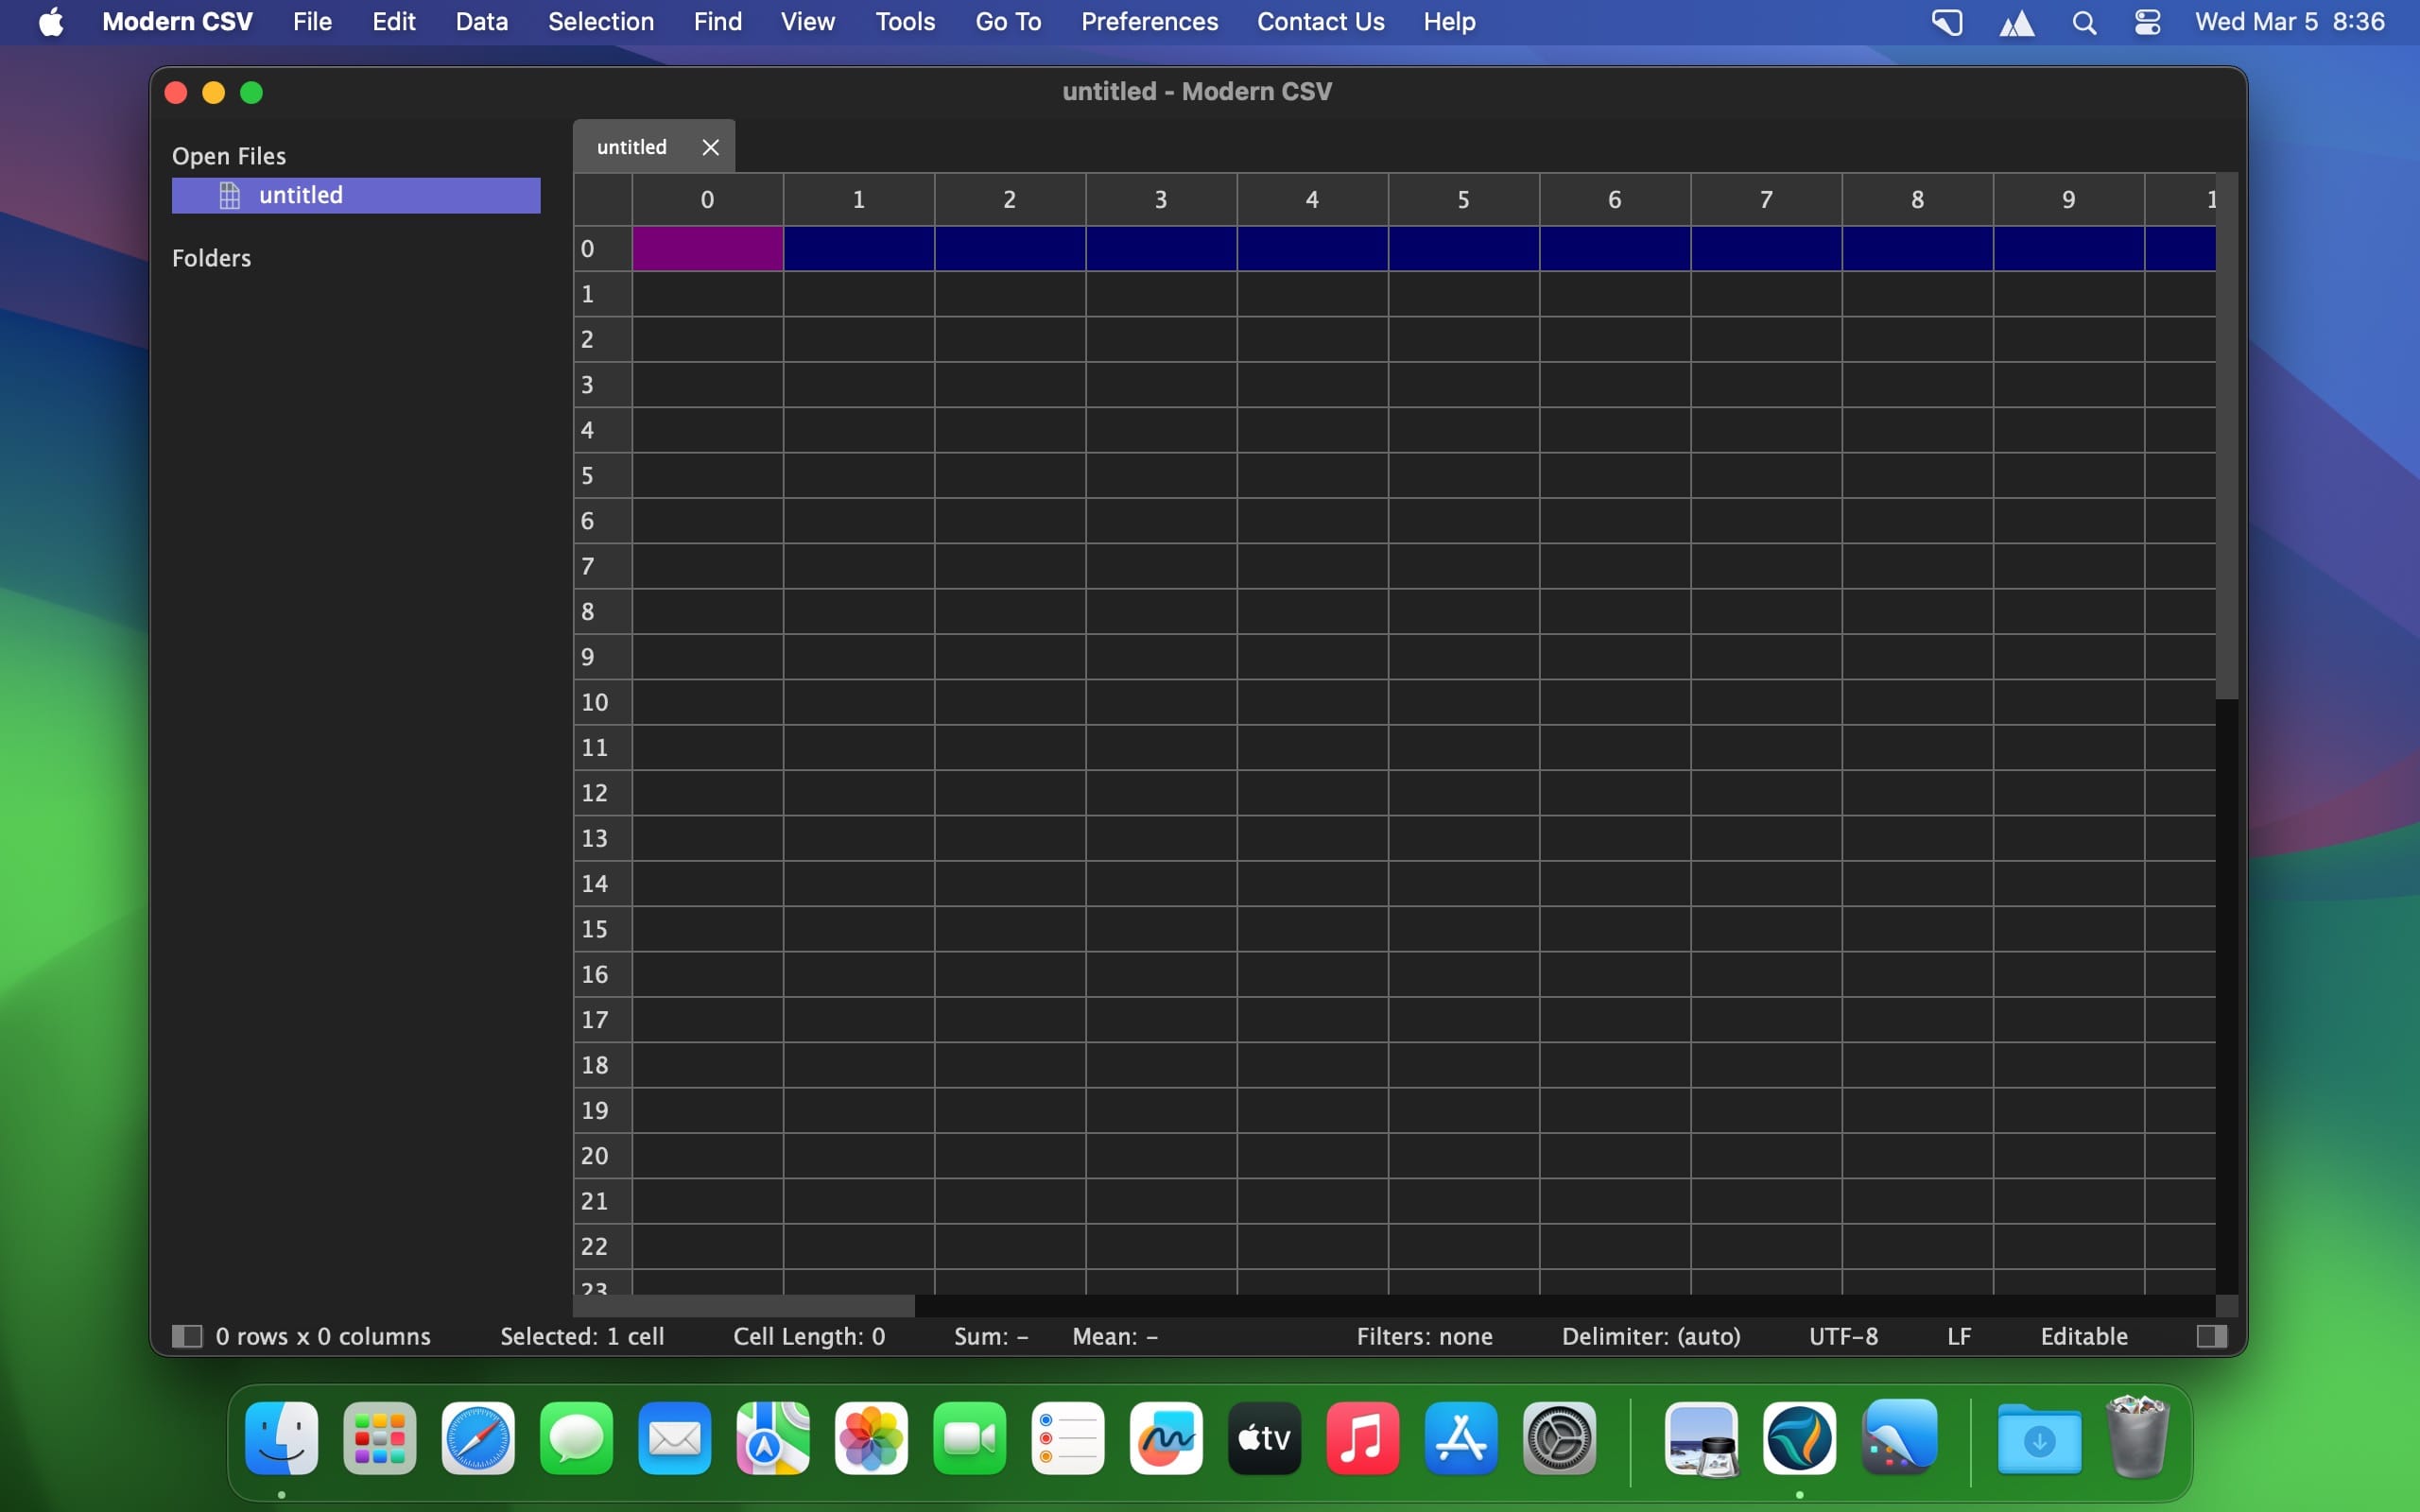2420x1512 pixels.
Task: Open the Selection menu
Action: (x=600, y=21)
